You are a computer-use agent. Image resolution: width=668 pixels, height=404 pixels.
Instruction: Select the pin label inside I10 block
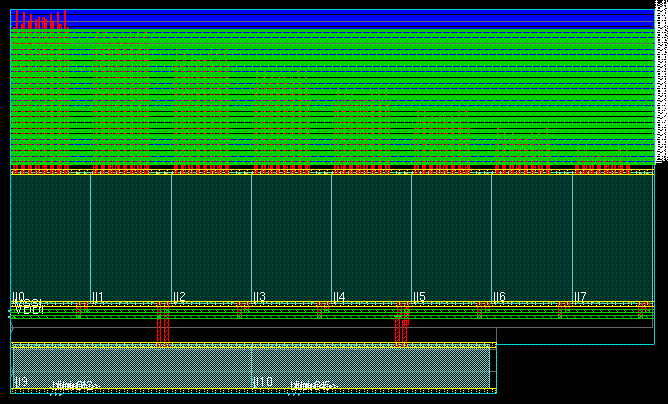(x=314, y=386)
